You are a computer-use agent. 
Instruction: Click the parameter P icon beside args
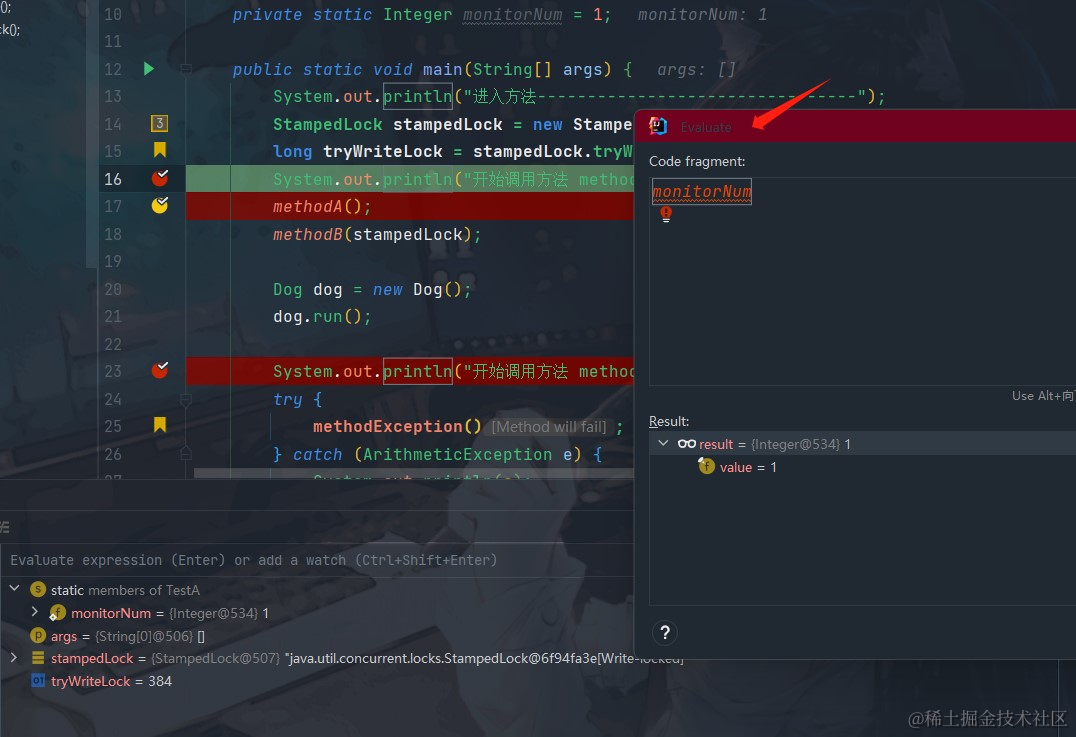pyautogui.click(x=38, y=635)
